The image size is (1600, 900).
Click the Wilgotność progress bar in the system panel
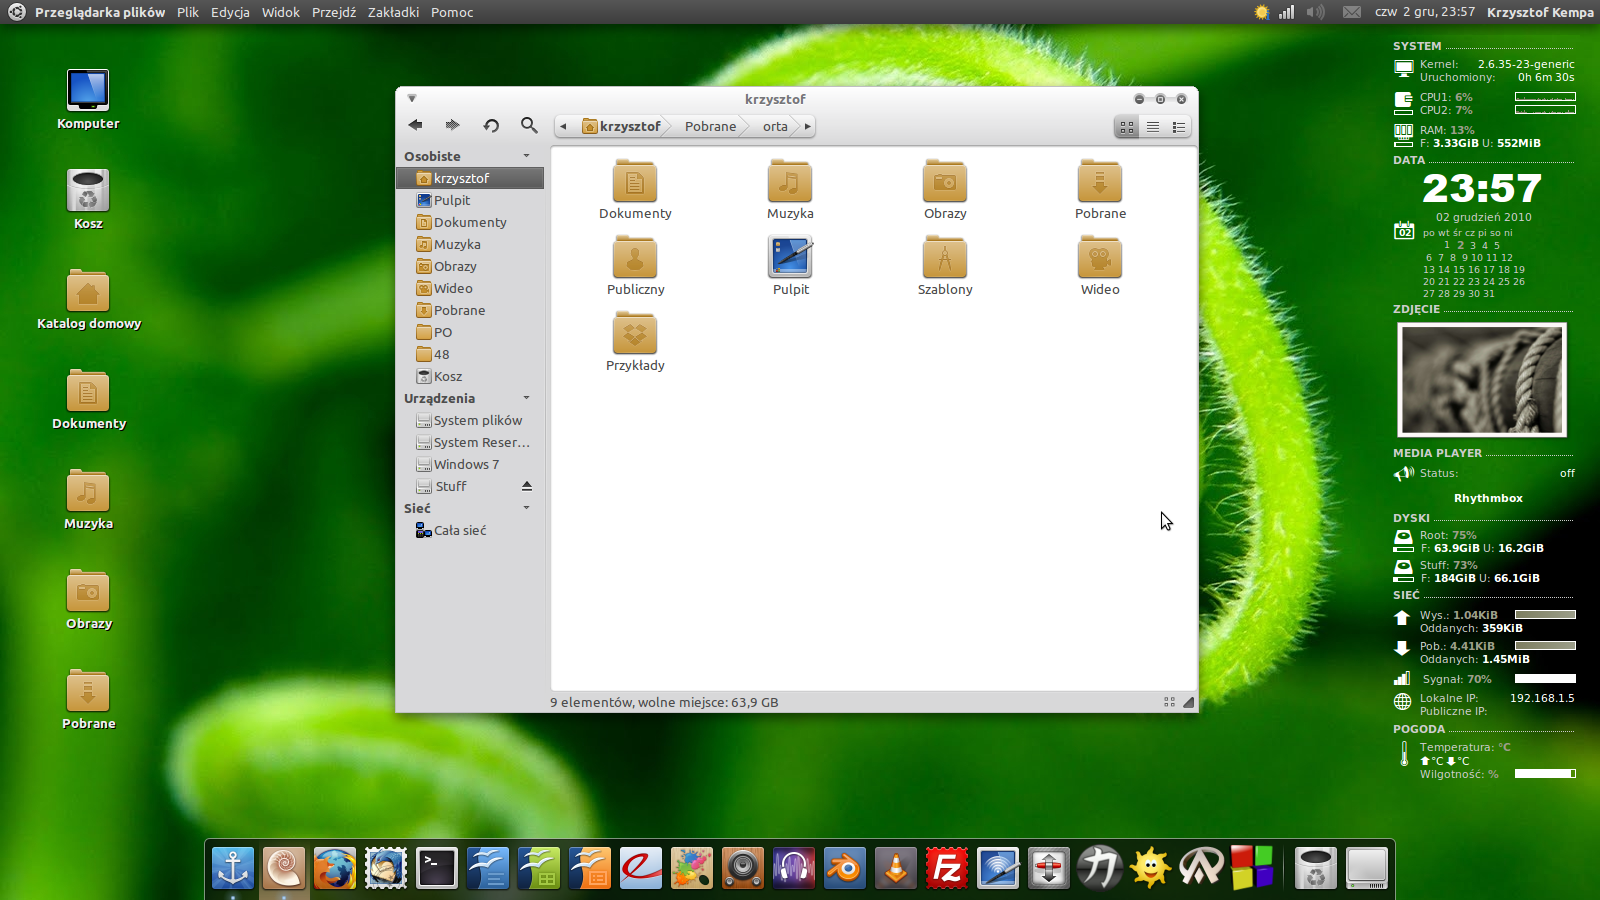(1544, 774)
